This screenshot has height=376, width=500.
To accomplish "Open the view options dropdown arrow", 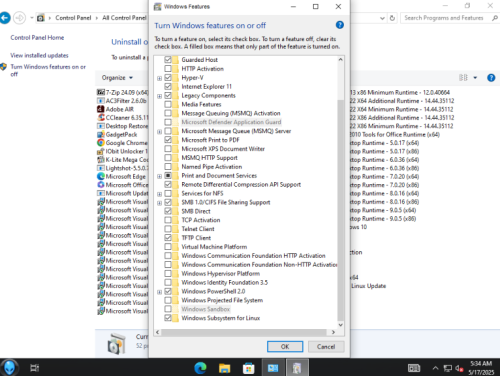I will (475, 78).
